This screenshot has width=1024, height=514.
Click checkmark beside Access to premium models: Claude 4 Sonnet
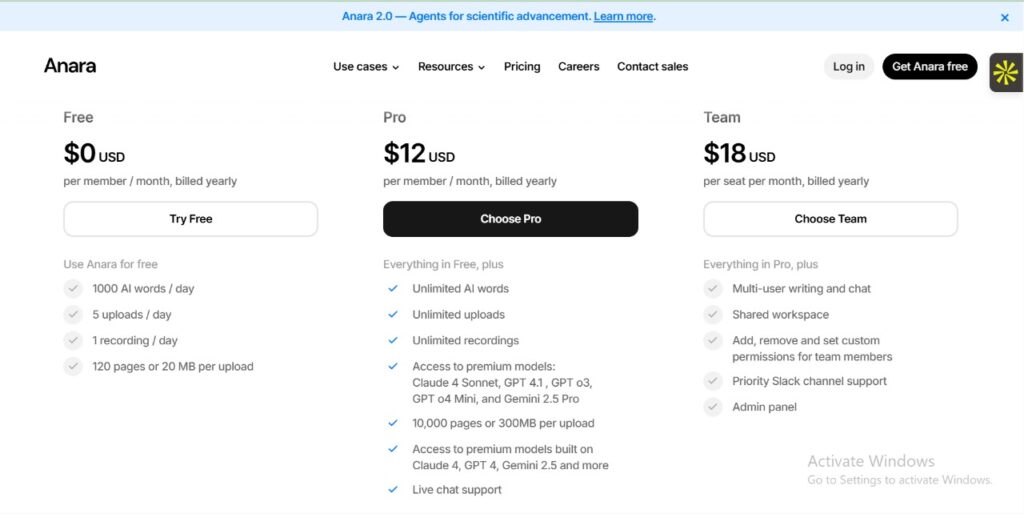point(392,366)
